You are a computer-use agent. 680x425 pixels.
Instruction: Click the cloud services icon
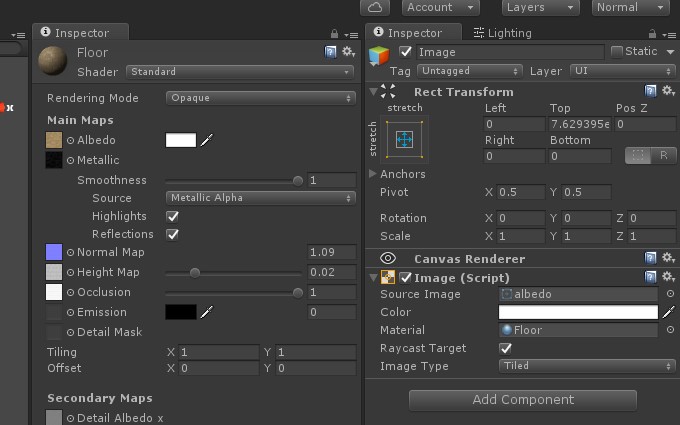coord(375,7)
